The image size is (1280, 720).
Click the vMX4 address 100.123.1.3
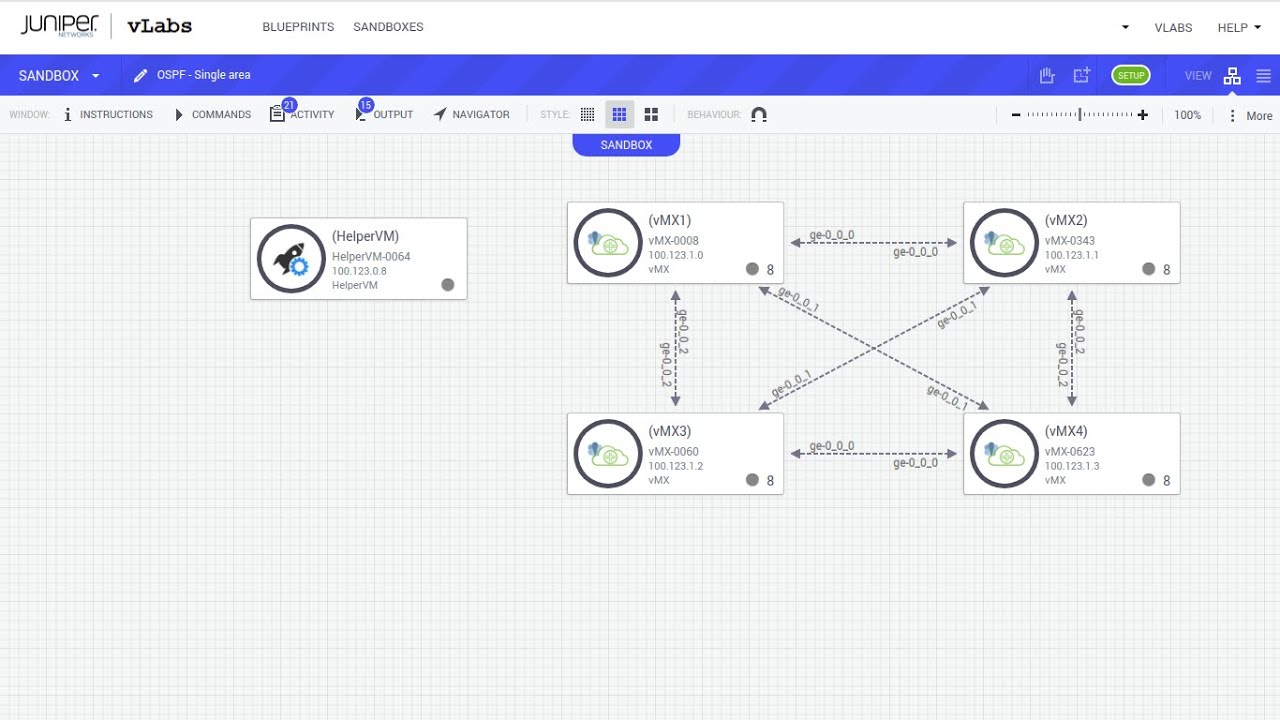(x=1072, y=466)
